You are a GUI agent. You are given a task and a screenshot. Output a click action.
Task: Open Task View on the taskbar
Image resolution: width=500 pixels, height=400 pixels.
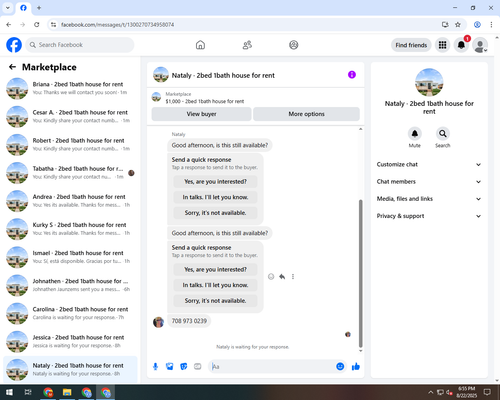28,392
